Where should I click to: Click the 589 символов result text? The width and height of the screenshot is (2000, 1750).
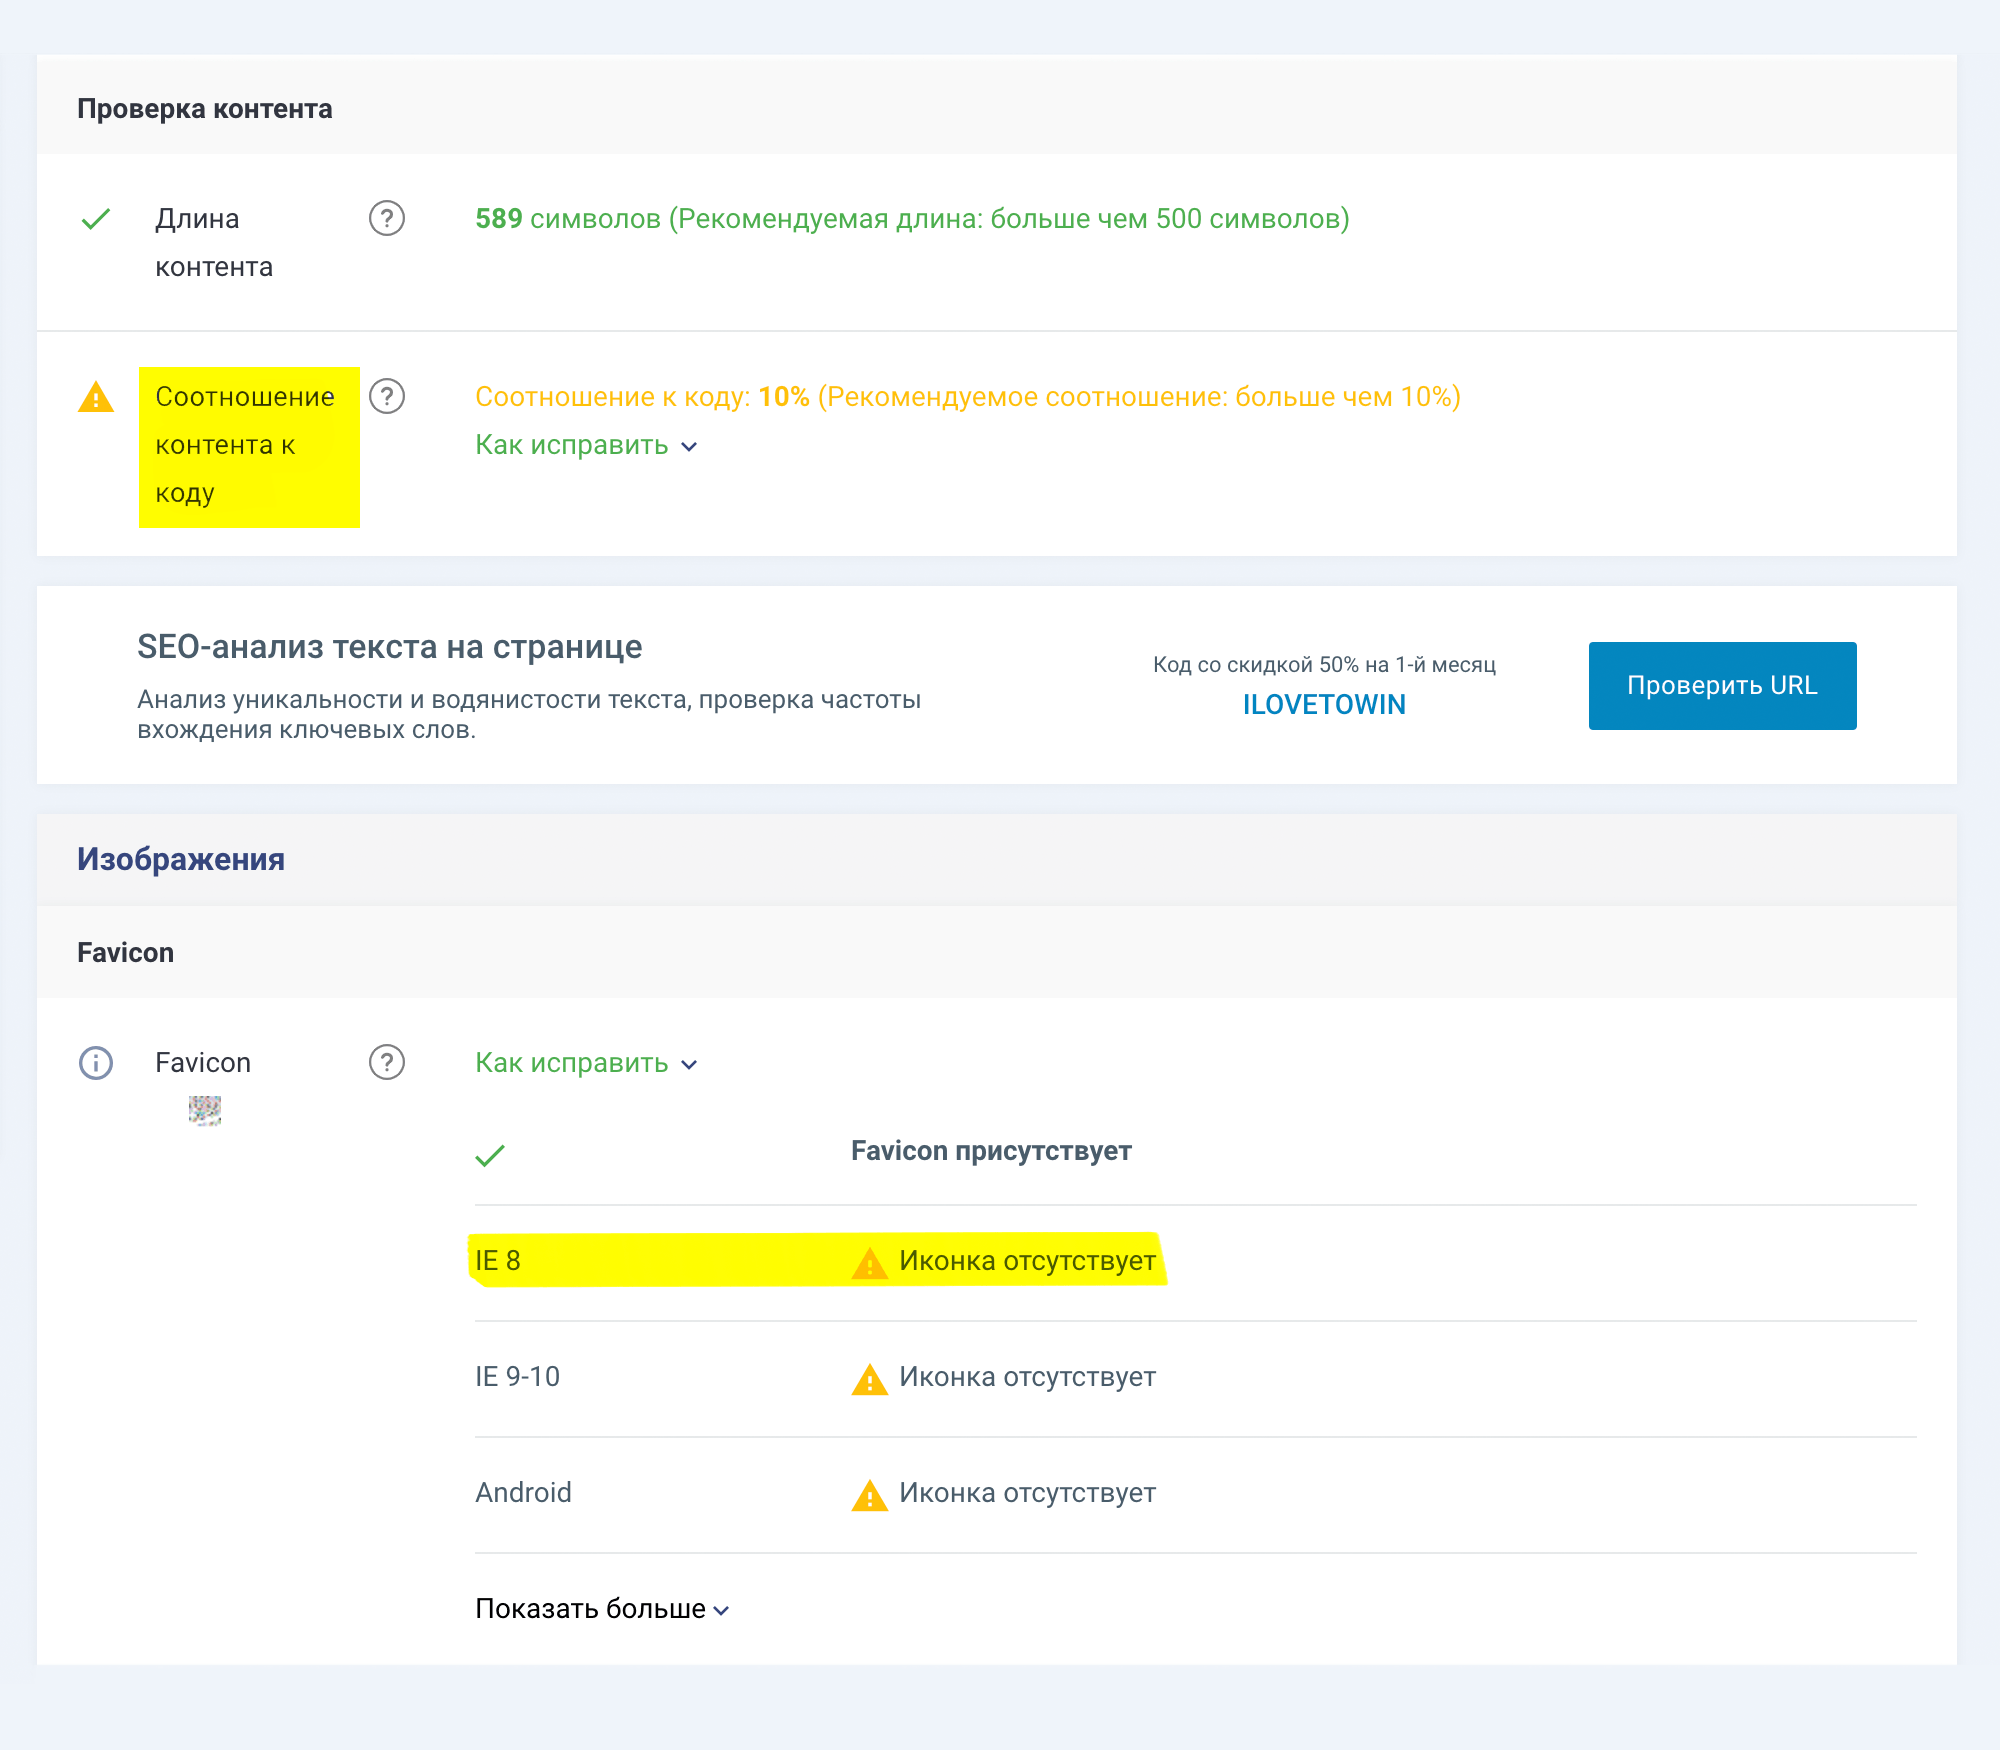[x=912, y=218]
